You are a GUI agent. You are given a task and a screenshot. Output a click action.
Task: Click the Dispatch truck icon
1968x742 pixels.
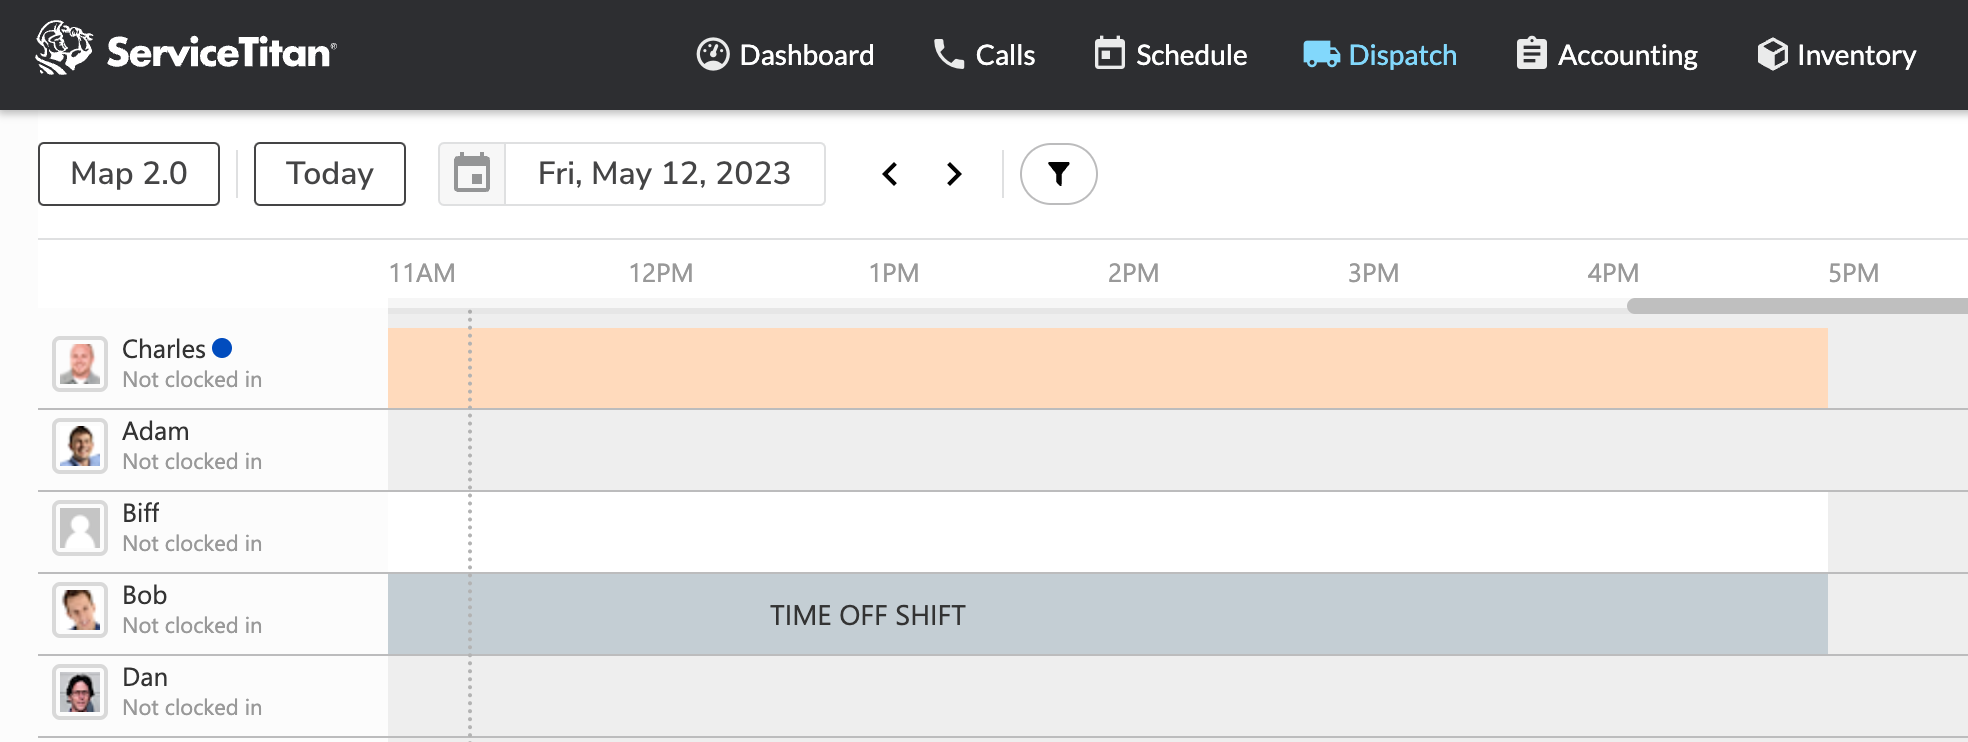pos(1320,55)
